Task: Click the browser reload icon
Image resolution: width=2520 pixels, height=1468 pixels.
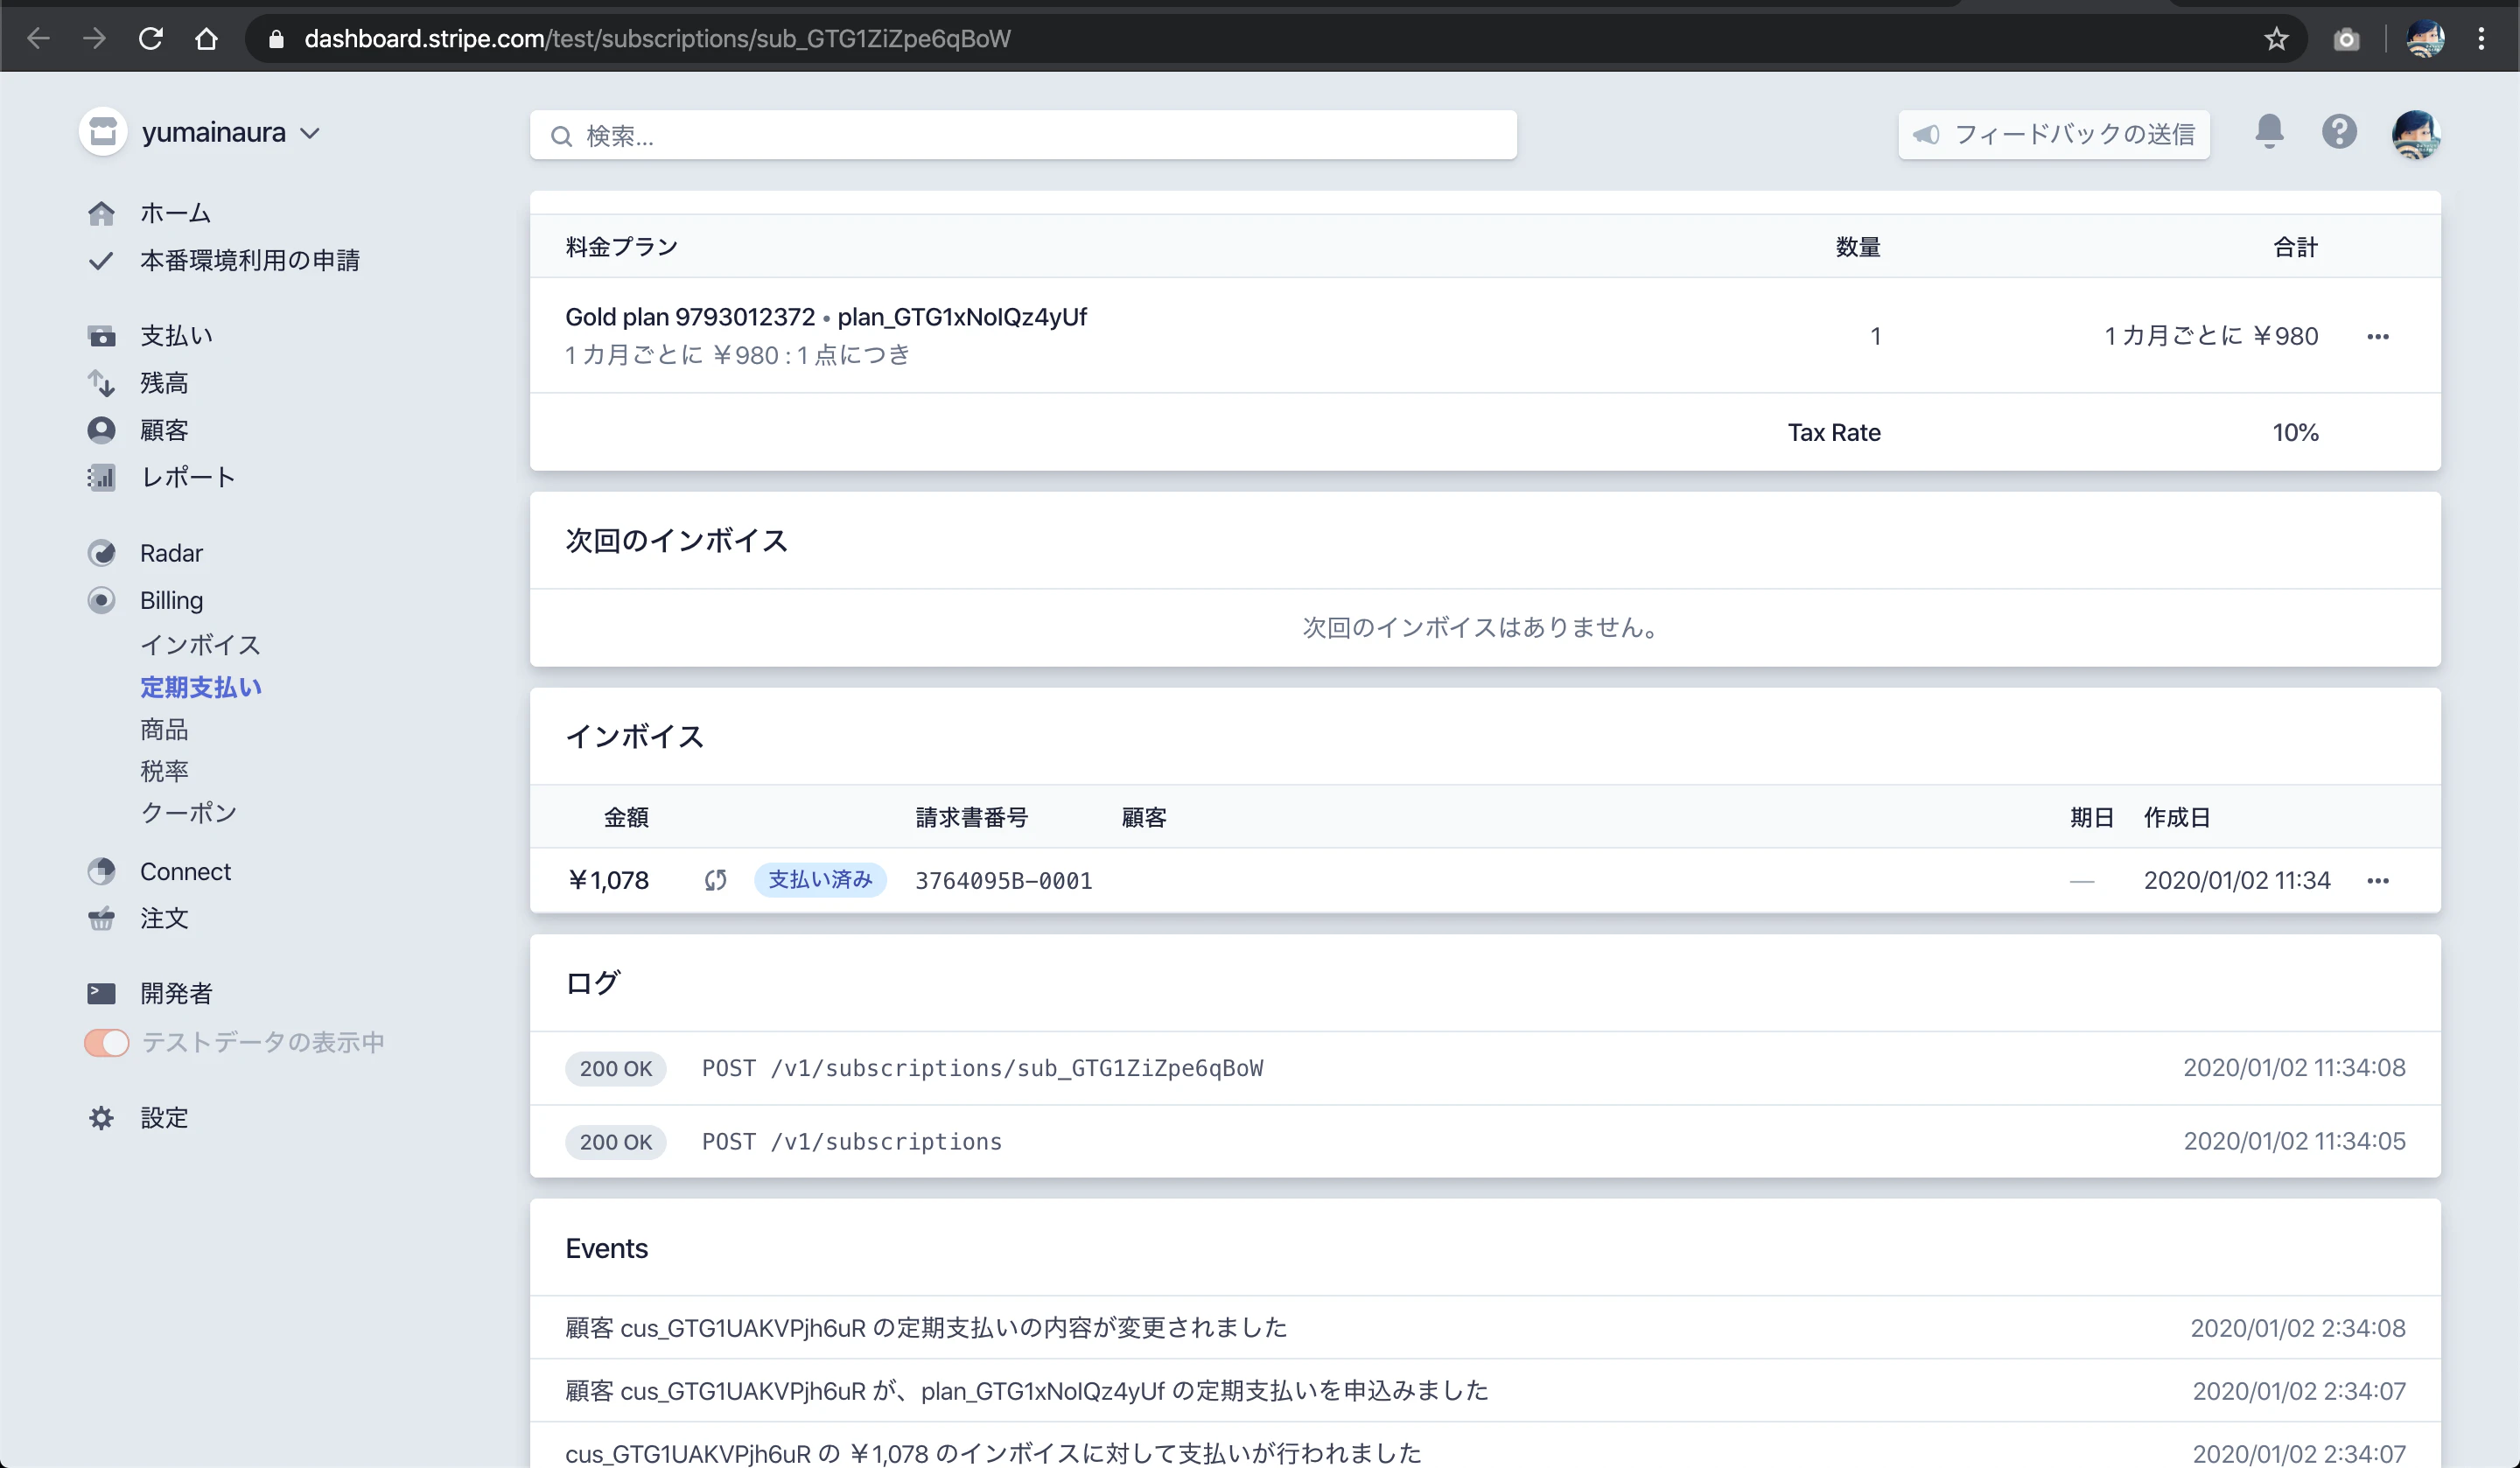Action: click(151, 39)
